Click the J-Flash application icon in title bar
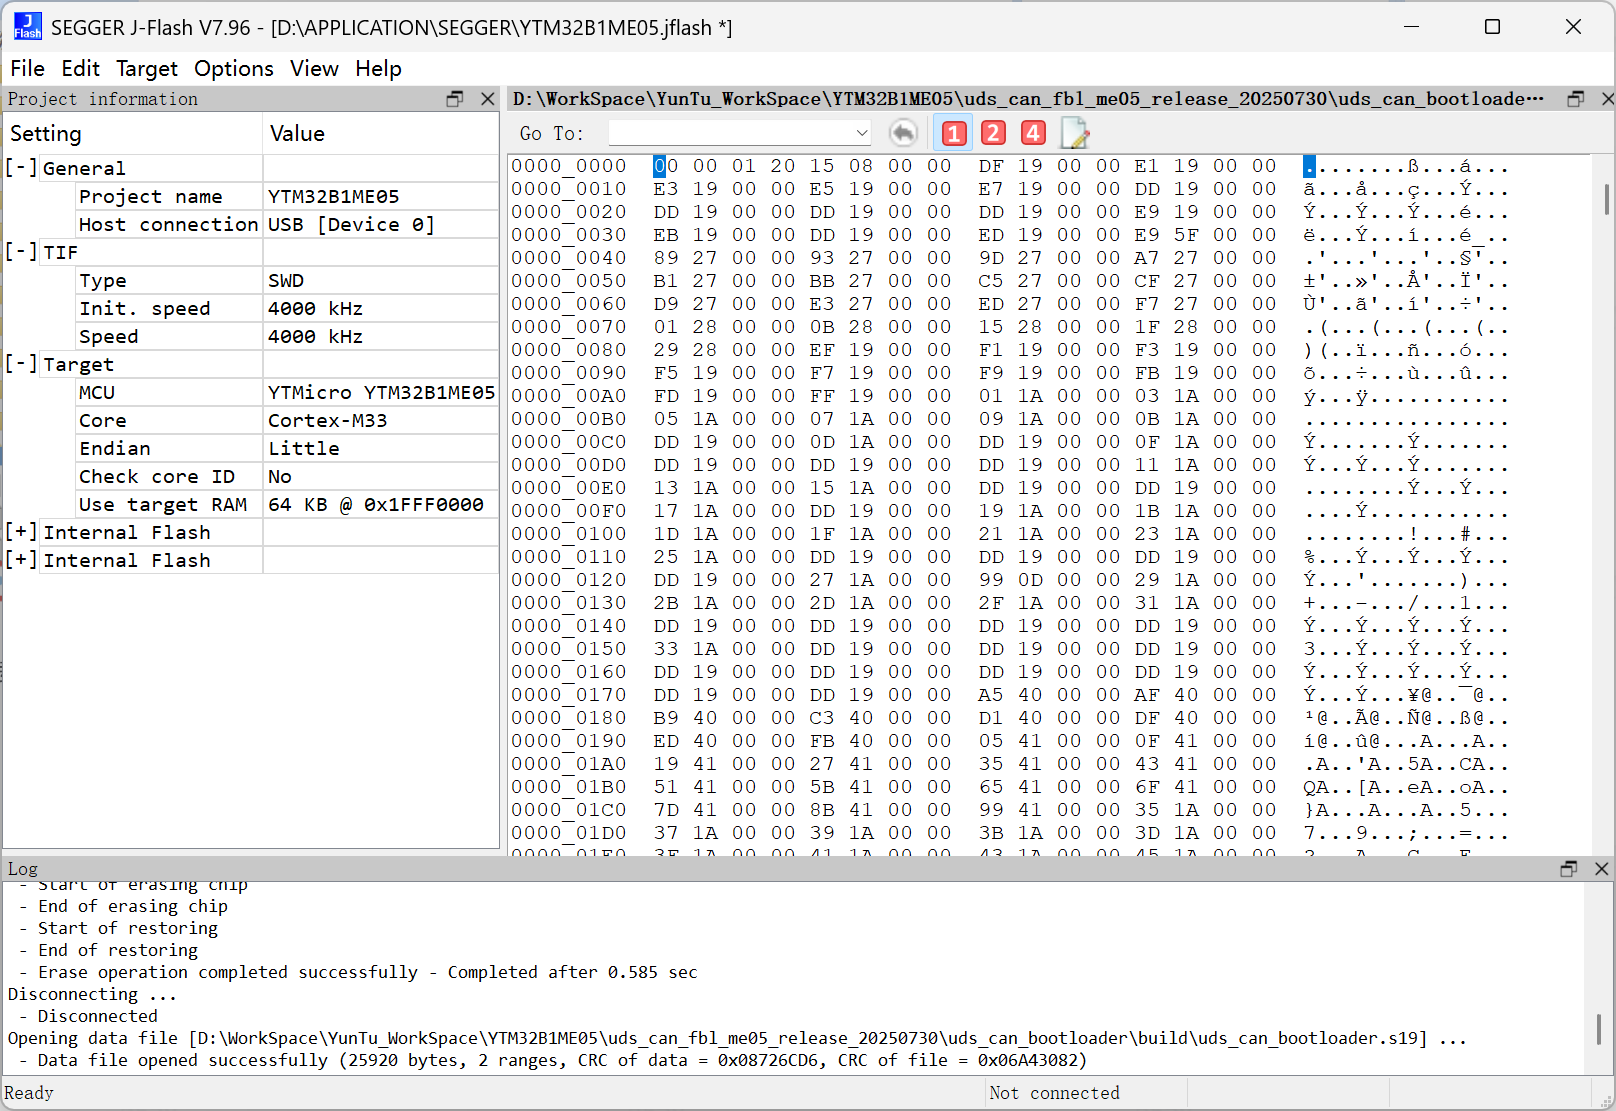Viewport: 1616px width, 1111px height. tap(27, 27)
